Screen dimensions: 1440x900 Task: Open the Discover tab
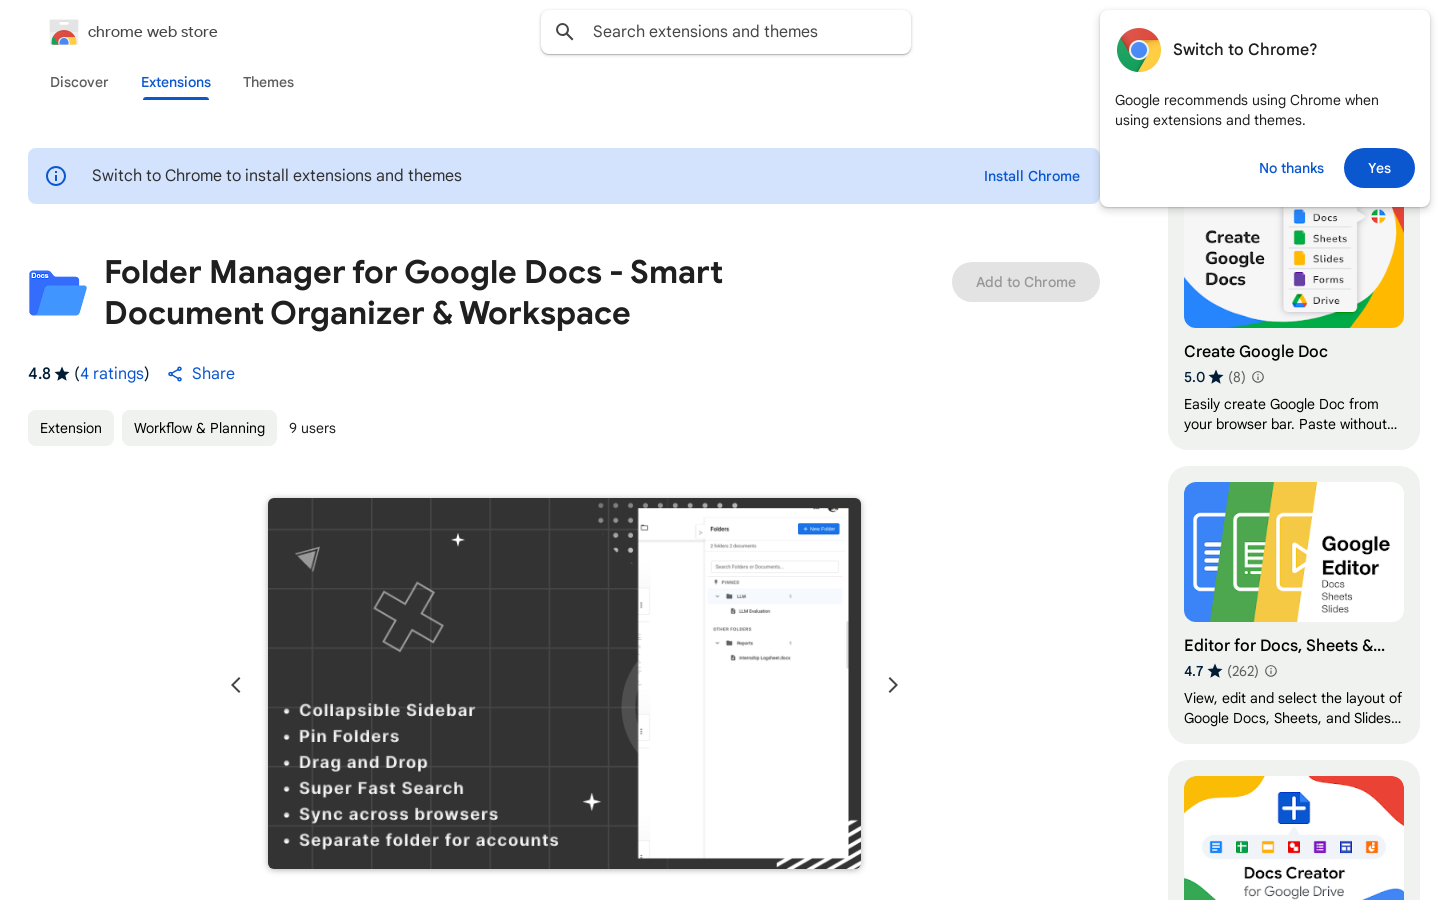click(x=79, y=82)
